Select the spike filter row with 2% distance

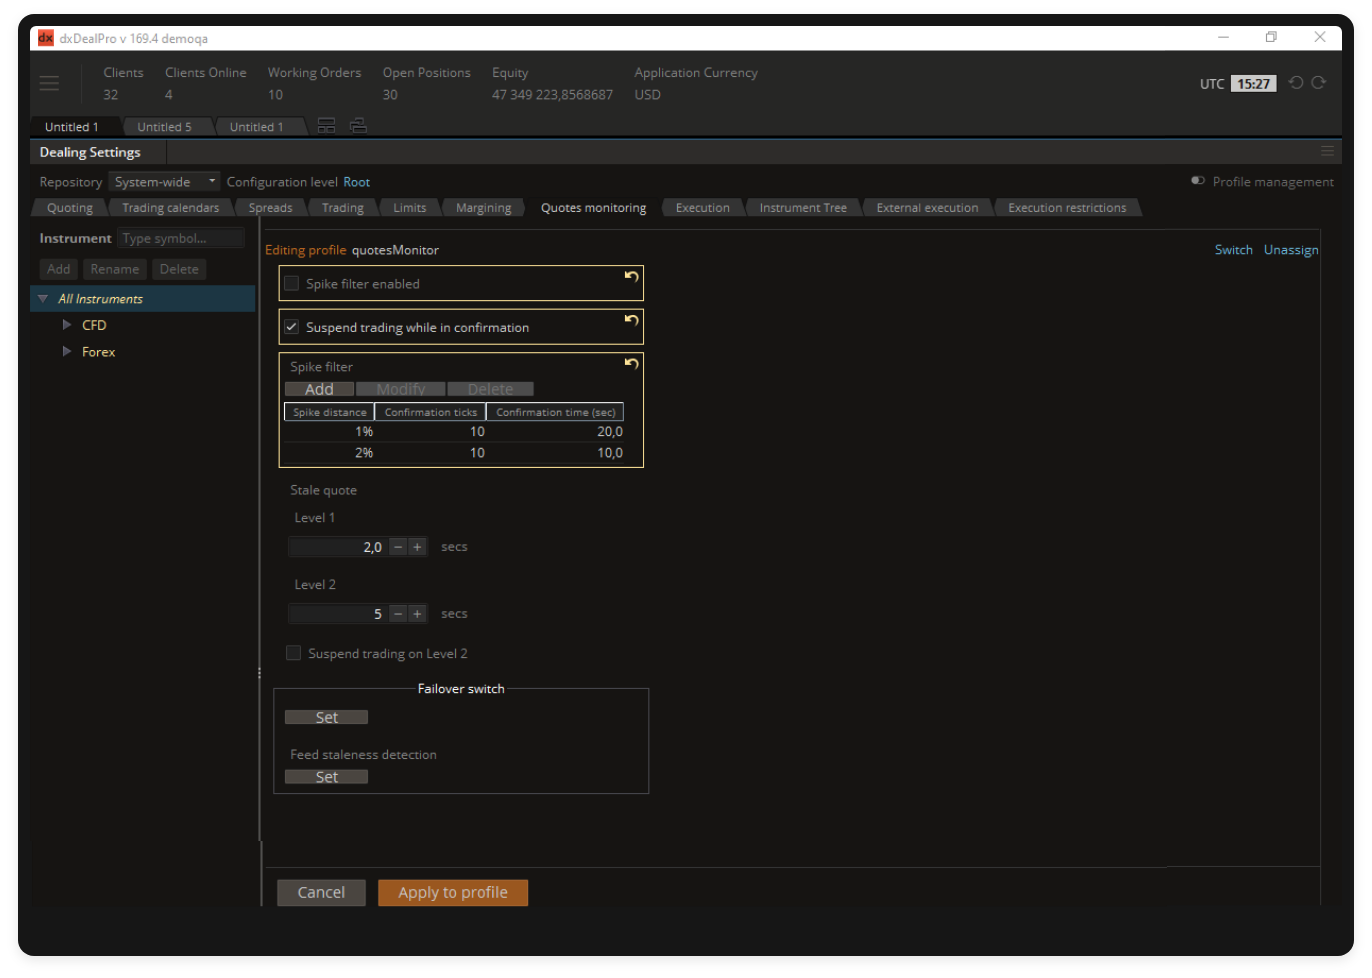pyautogui.click(x=454, y=453)
